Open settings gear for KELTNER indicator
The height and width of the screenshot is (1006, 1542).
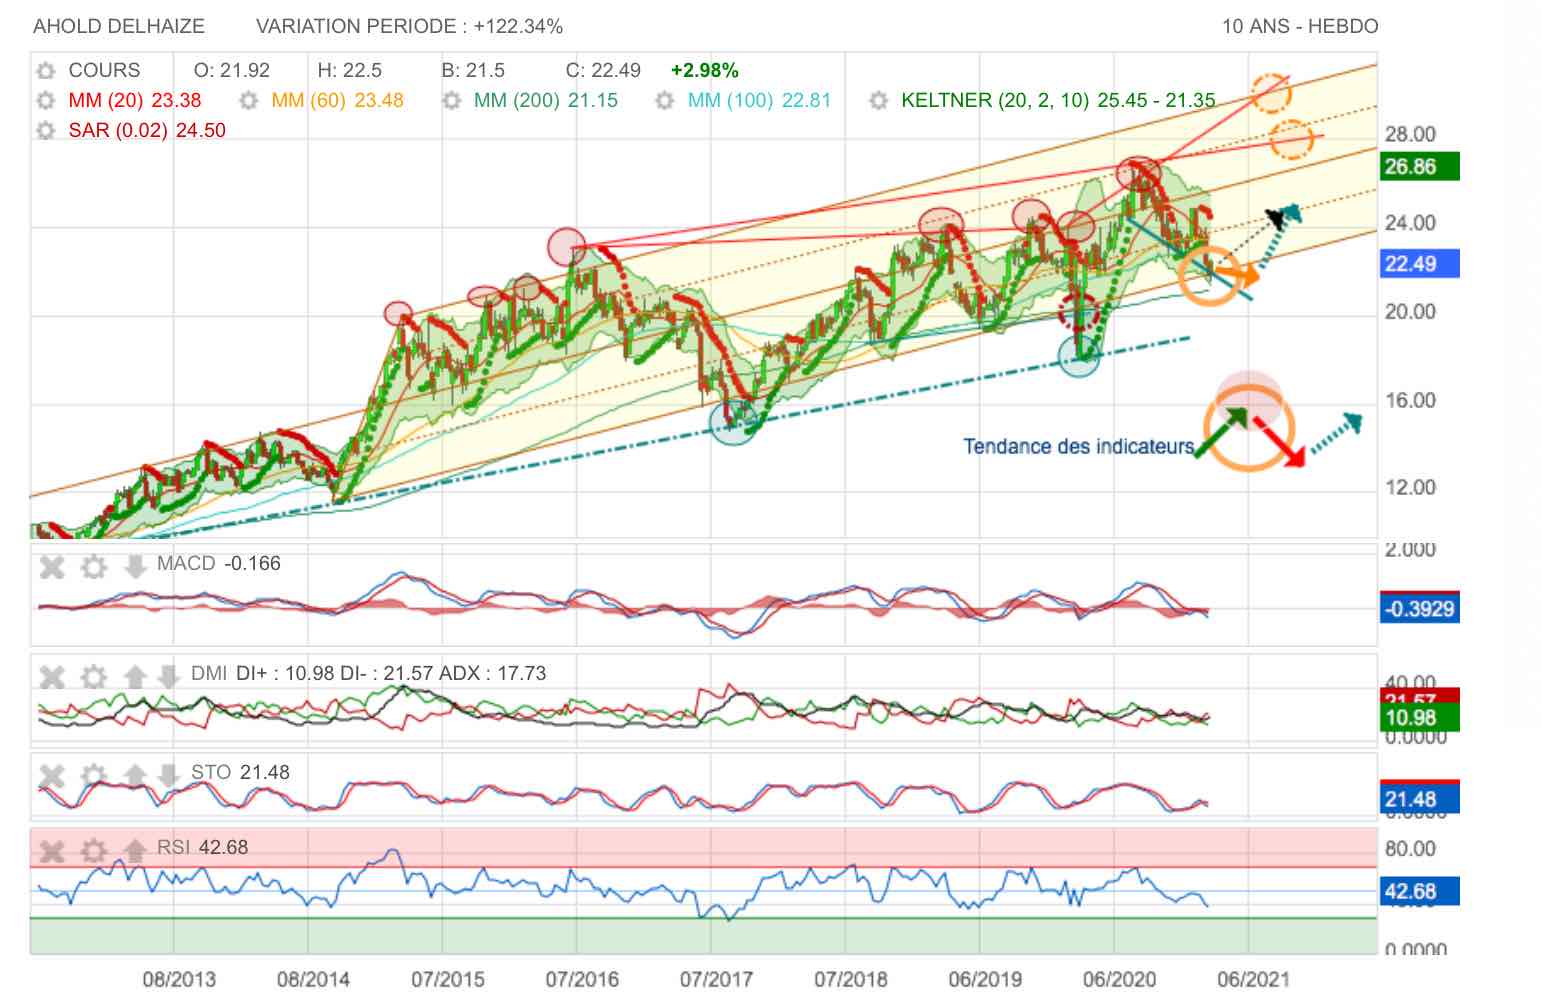[878, 101]
